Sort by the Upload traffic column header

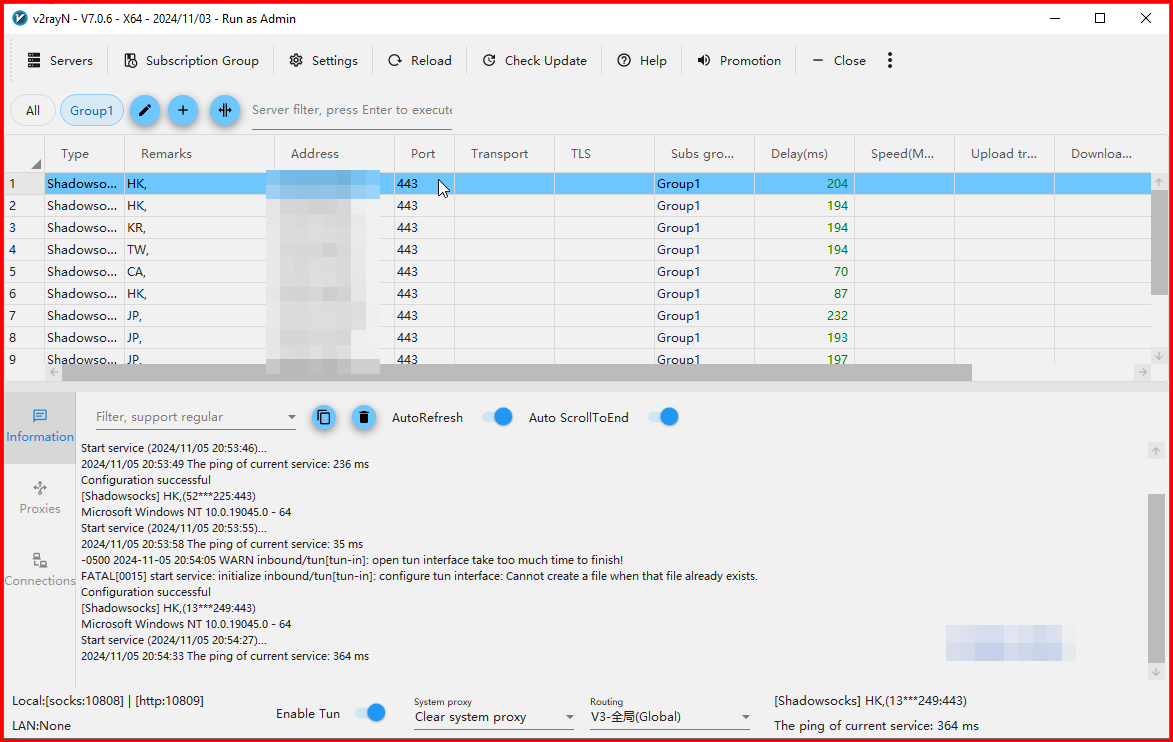1005,153
